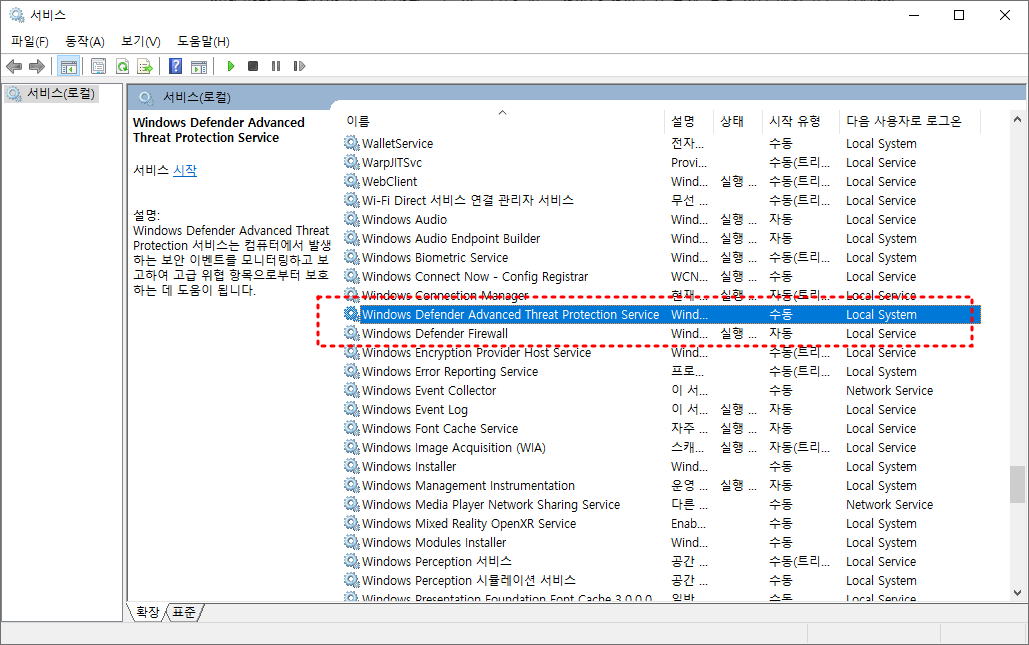Open the Help toolbar icon

[175, 66]
